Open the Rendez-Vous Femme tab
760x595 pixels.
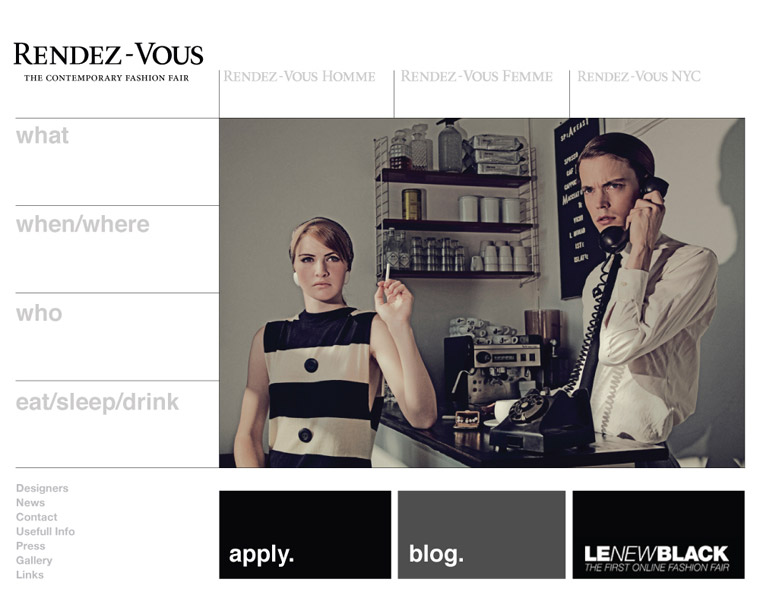point(476,77)
